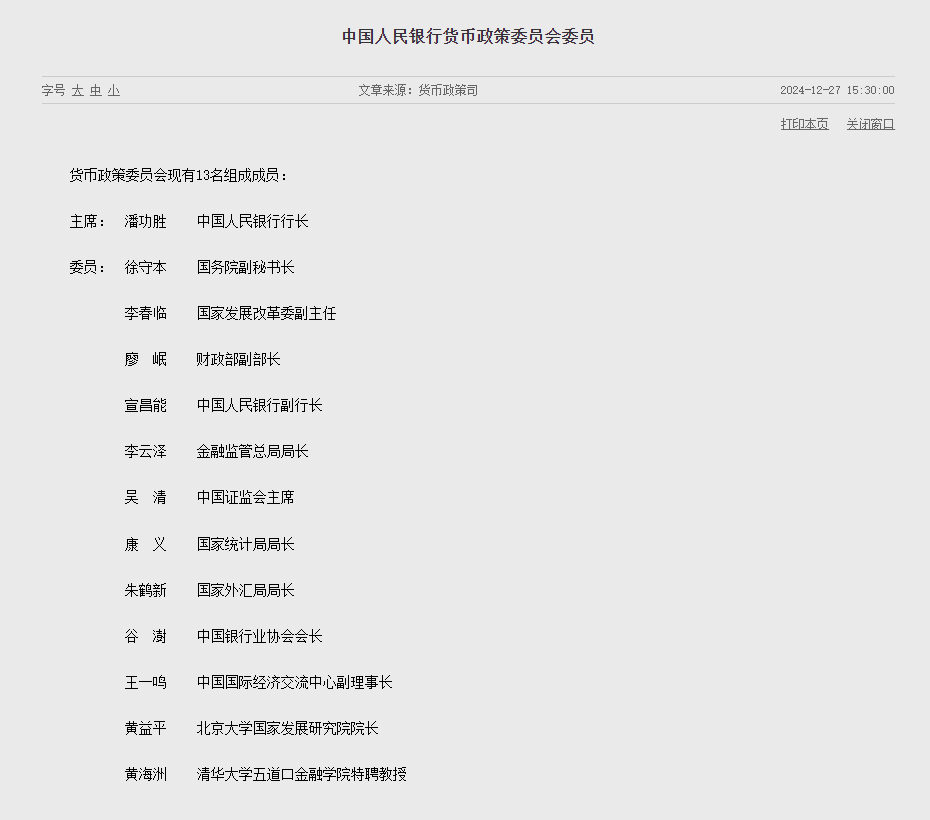Image resolution: width=930 pixels, height=820 pixels.
Task: Click the member name 宣昌能
Action: click(x=145, y=406)
